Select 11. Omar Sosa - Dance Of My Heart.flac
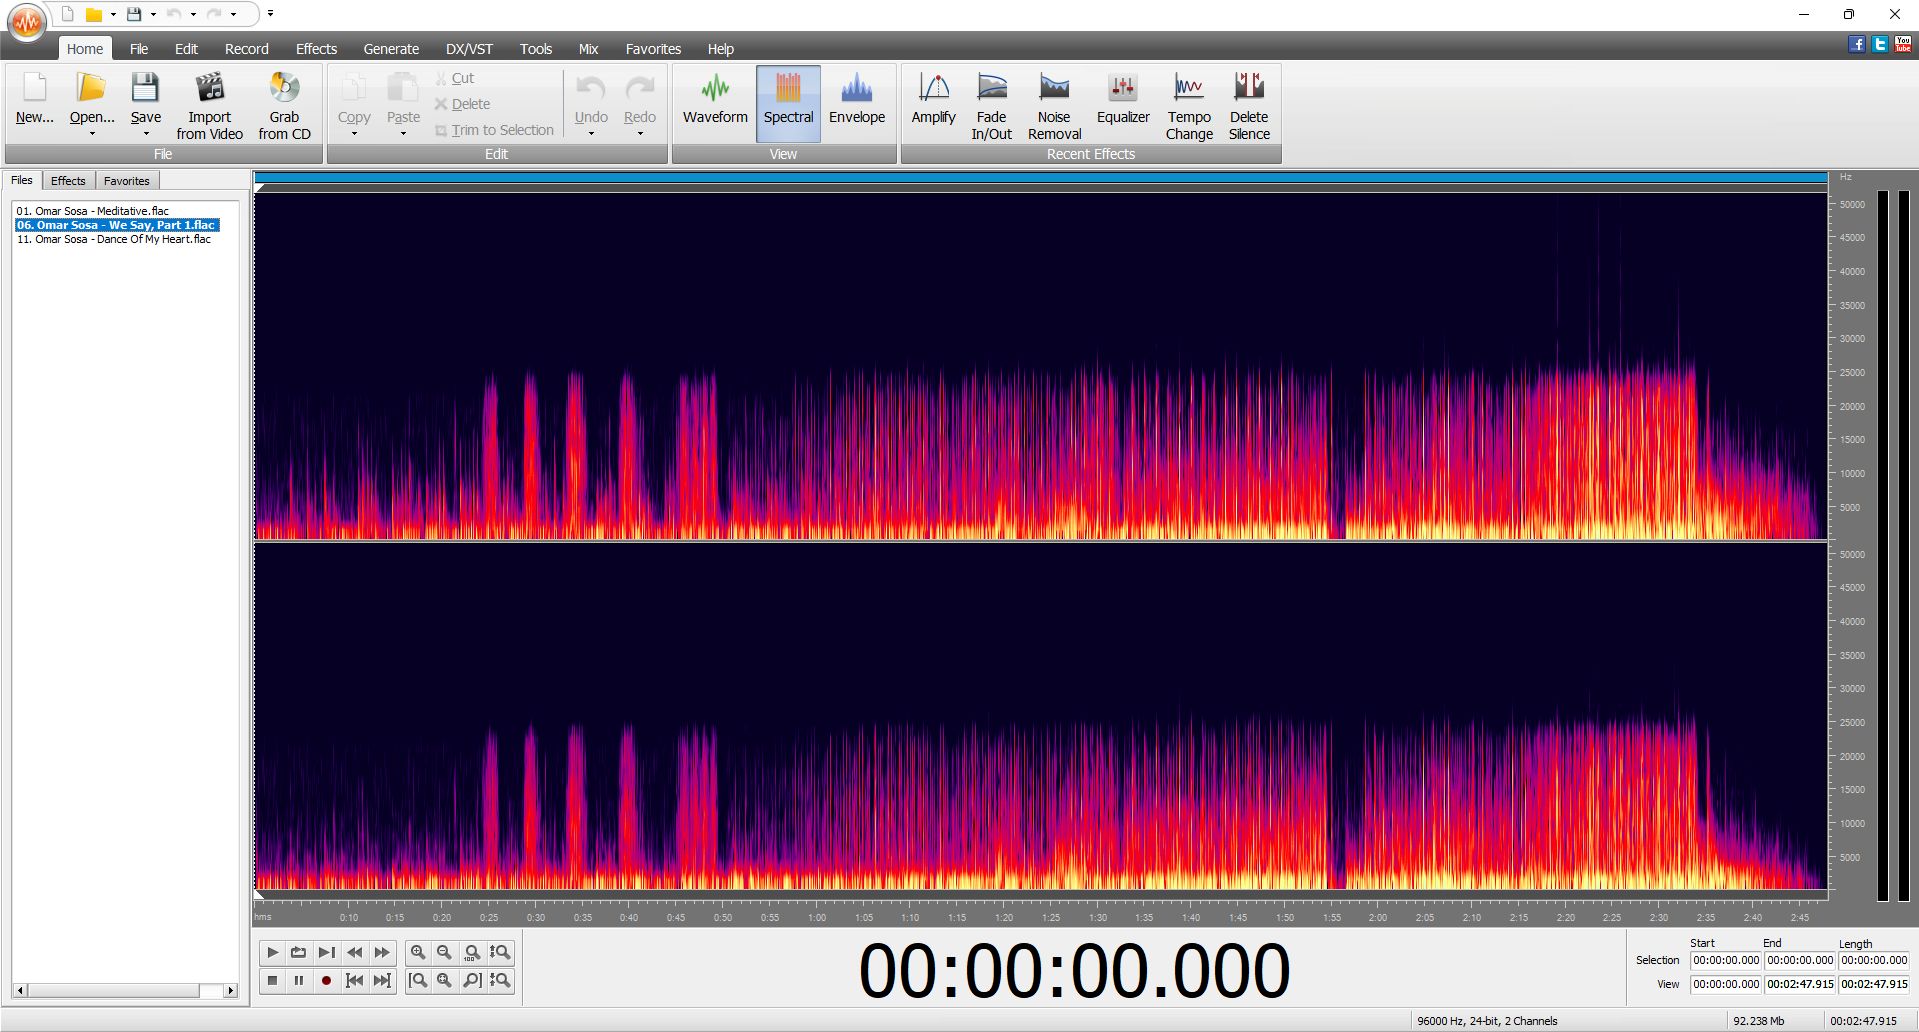1919x1032 pixels. (x=114, y=239)
